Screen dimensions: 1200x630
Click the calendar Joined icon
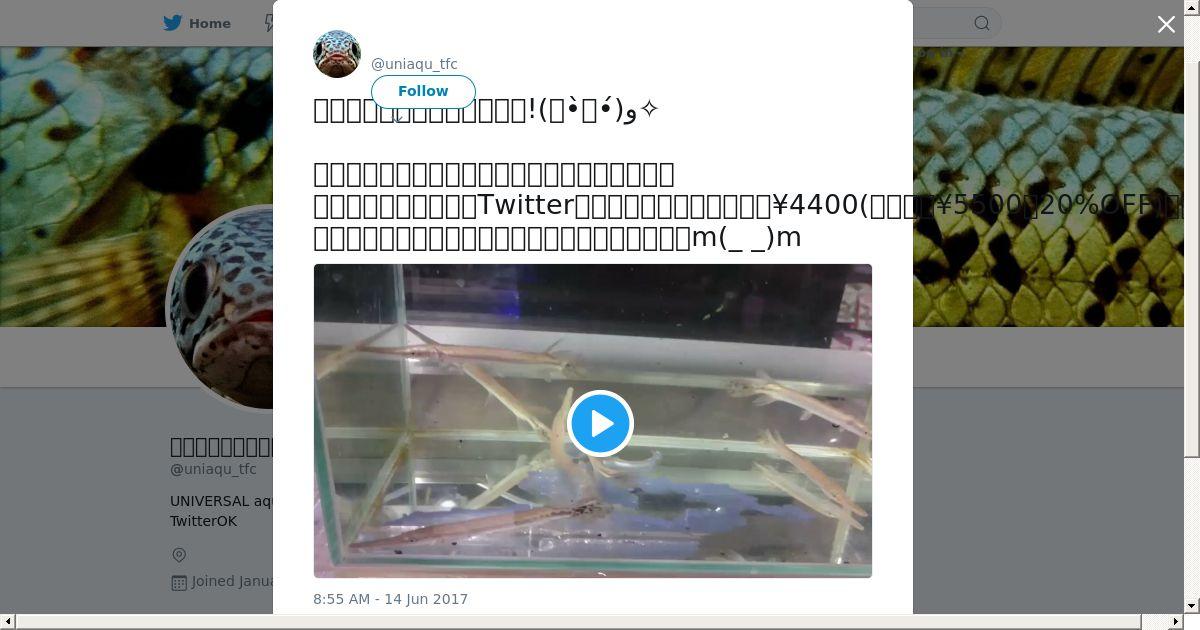179,582
